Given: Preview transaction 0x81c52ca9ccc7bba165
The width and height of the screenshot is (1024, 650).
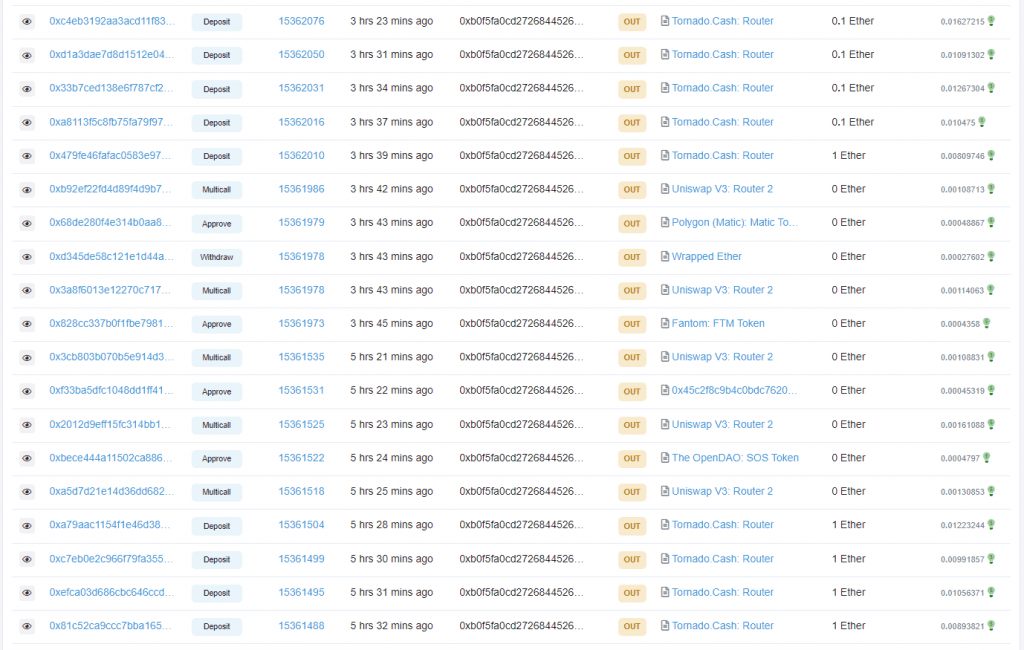Looking at the screenshot, I should click(27, 626).
